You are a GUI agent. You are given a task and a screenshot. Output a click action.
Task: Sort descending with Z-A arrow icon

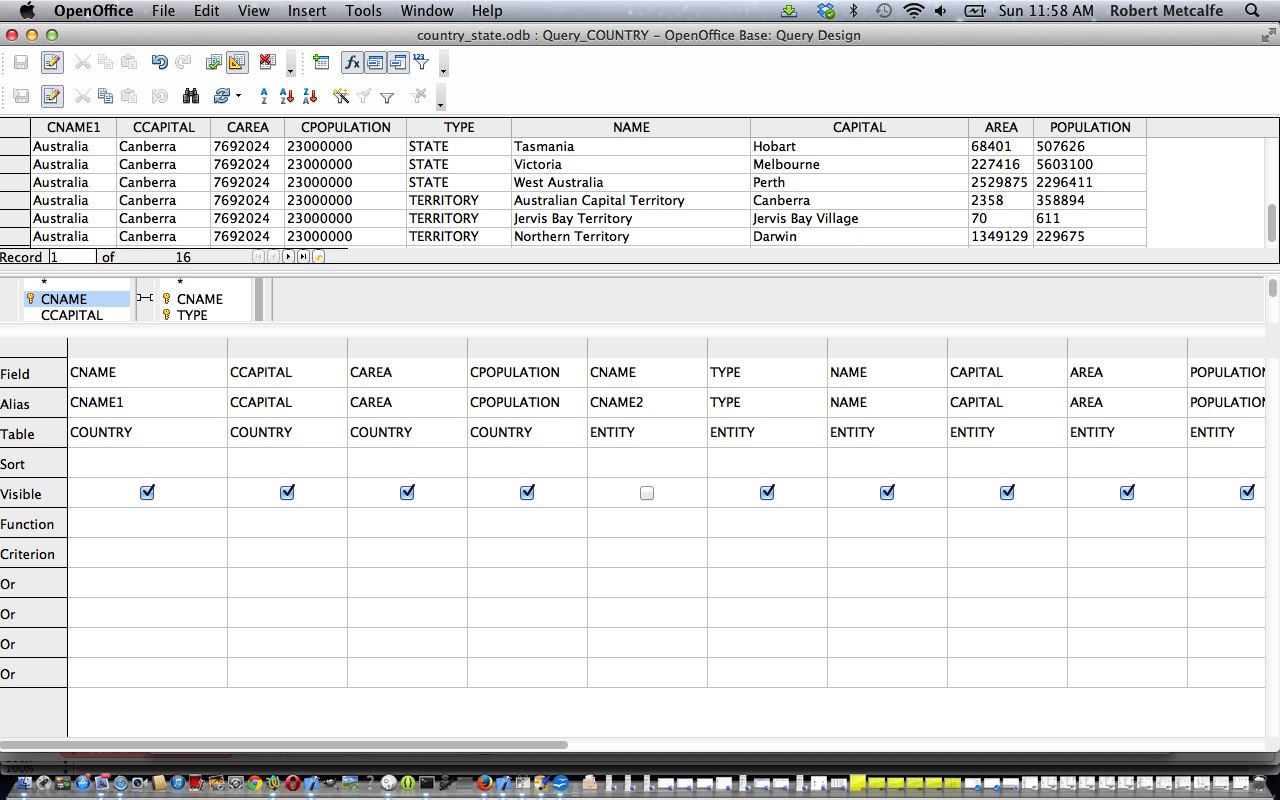[x=310, y=96]
